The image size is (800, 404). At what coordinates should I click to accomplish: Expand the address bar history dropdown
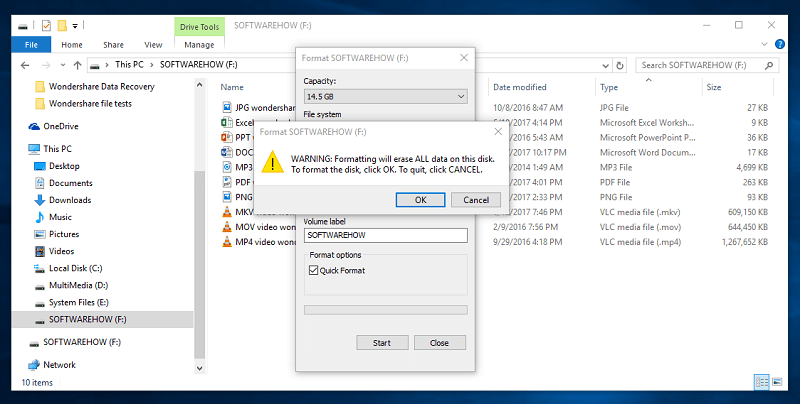point(606,65)
